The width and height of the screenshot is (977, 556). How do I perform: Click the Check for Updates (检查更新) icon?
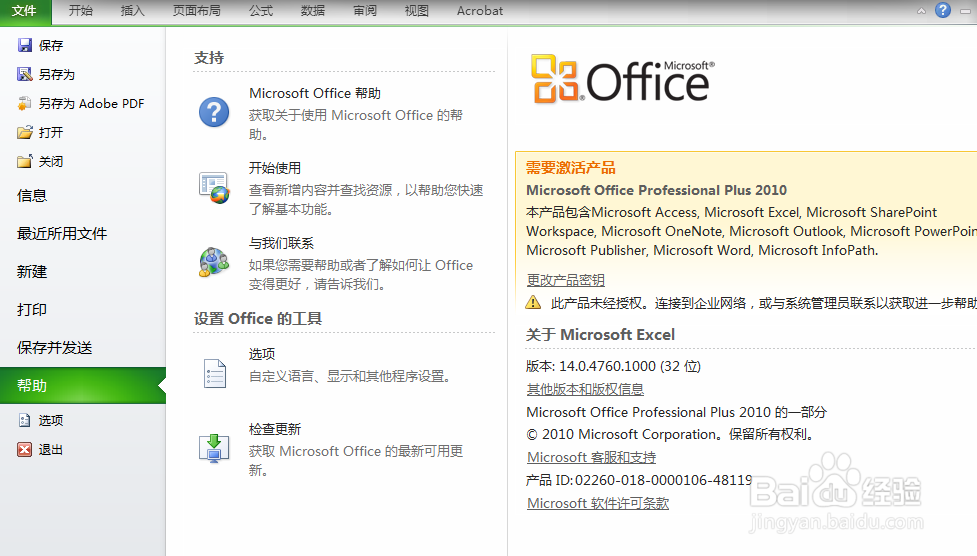pyautogui.click(x=214, y=447)
